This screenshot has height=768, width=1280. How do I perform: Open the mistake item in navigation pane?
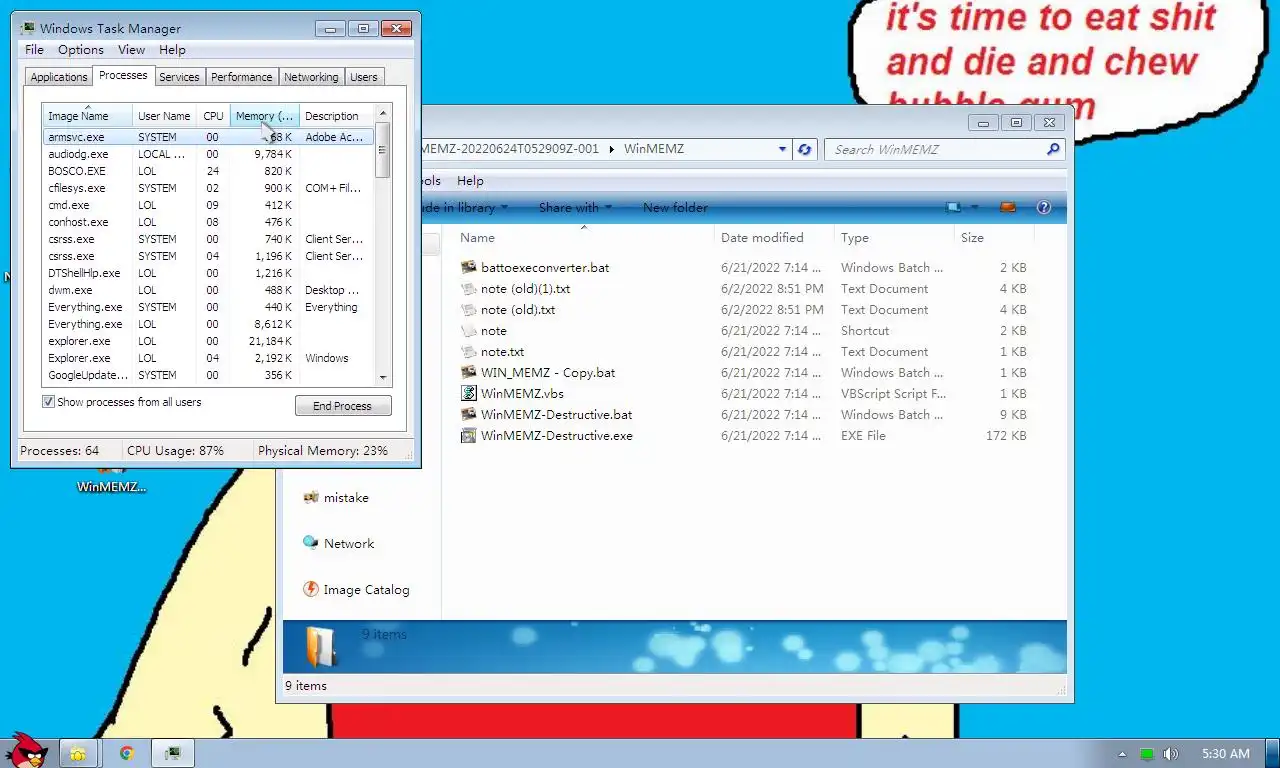(336, 497)
